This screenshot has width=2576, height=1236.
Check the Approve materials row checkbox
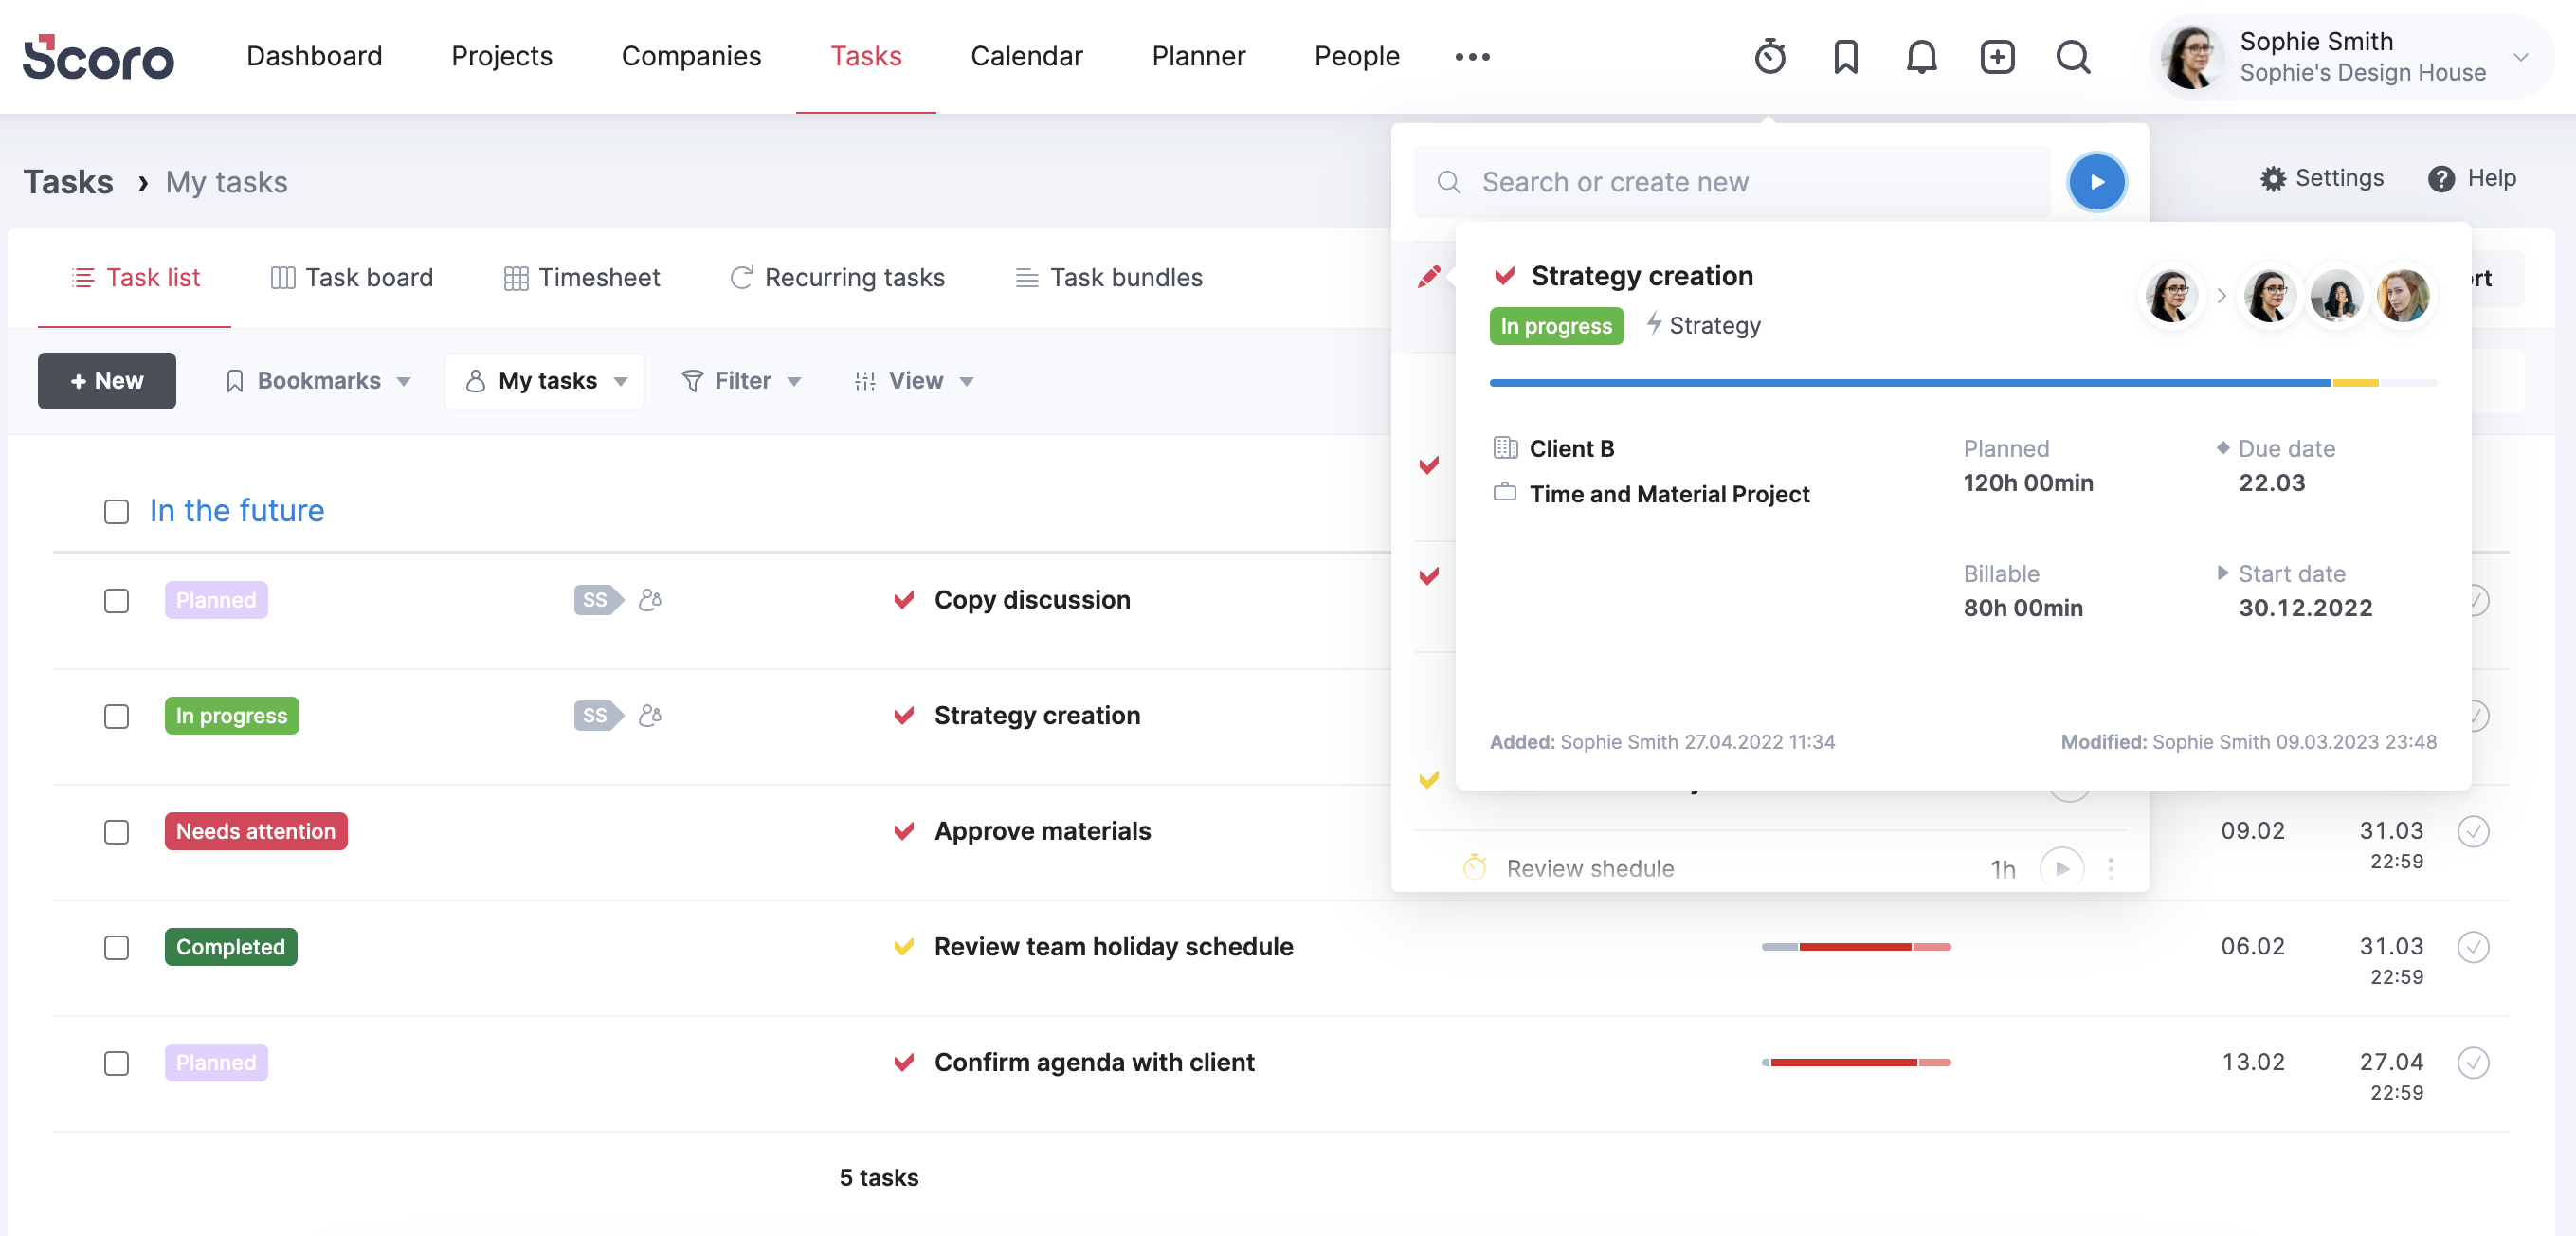click(x=116, y=832)
